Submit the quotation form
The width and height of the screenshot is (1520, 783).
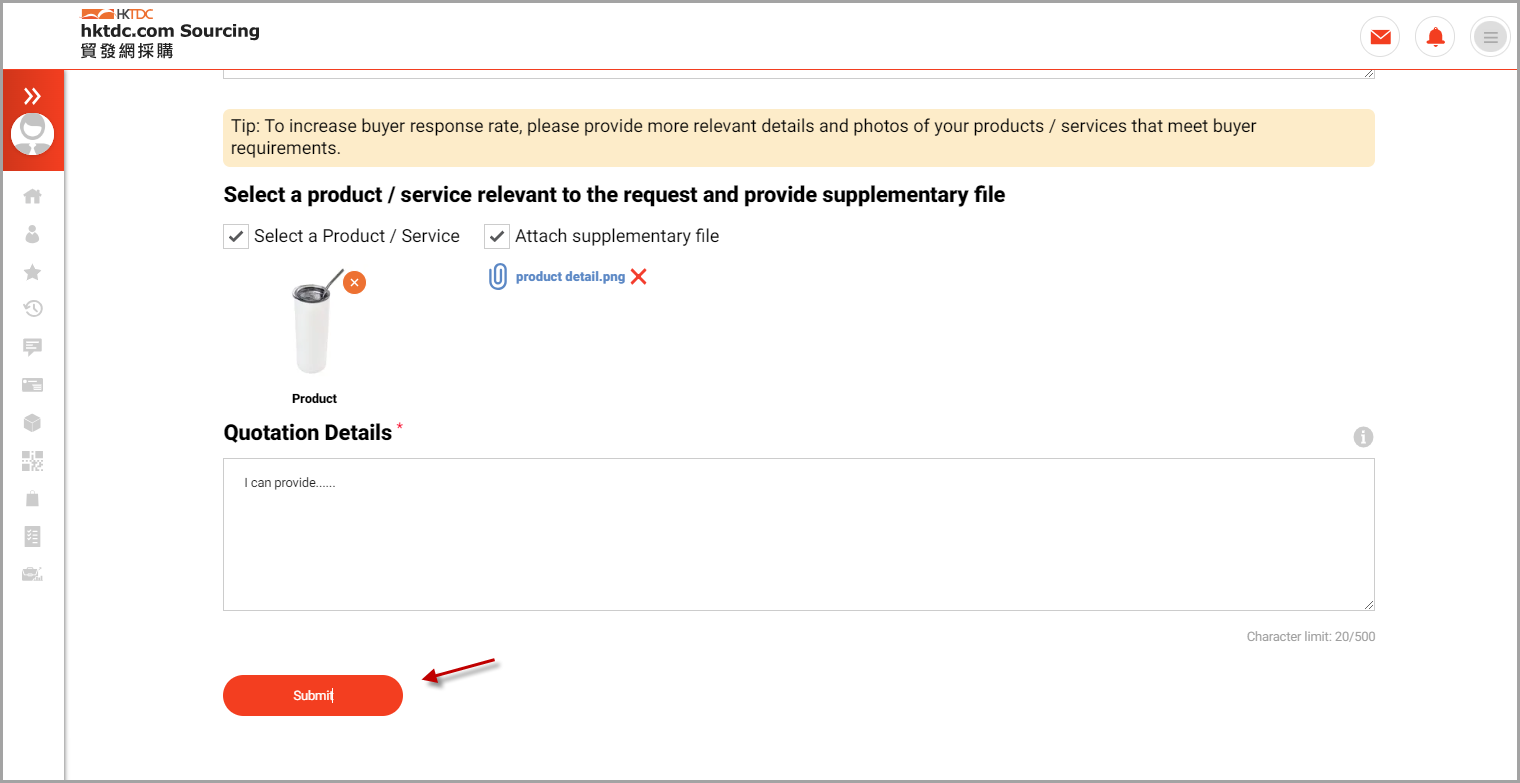pyautogui.click(x=313, y=695)
